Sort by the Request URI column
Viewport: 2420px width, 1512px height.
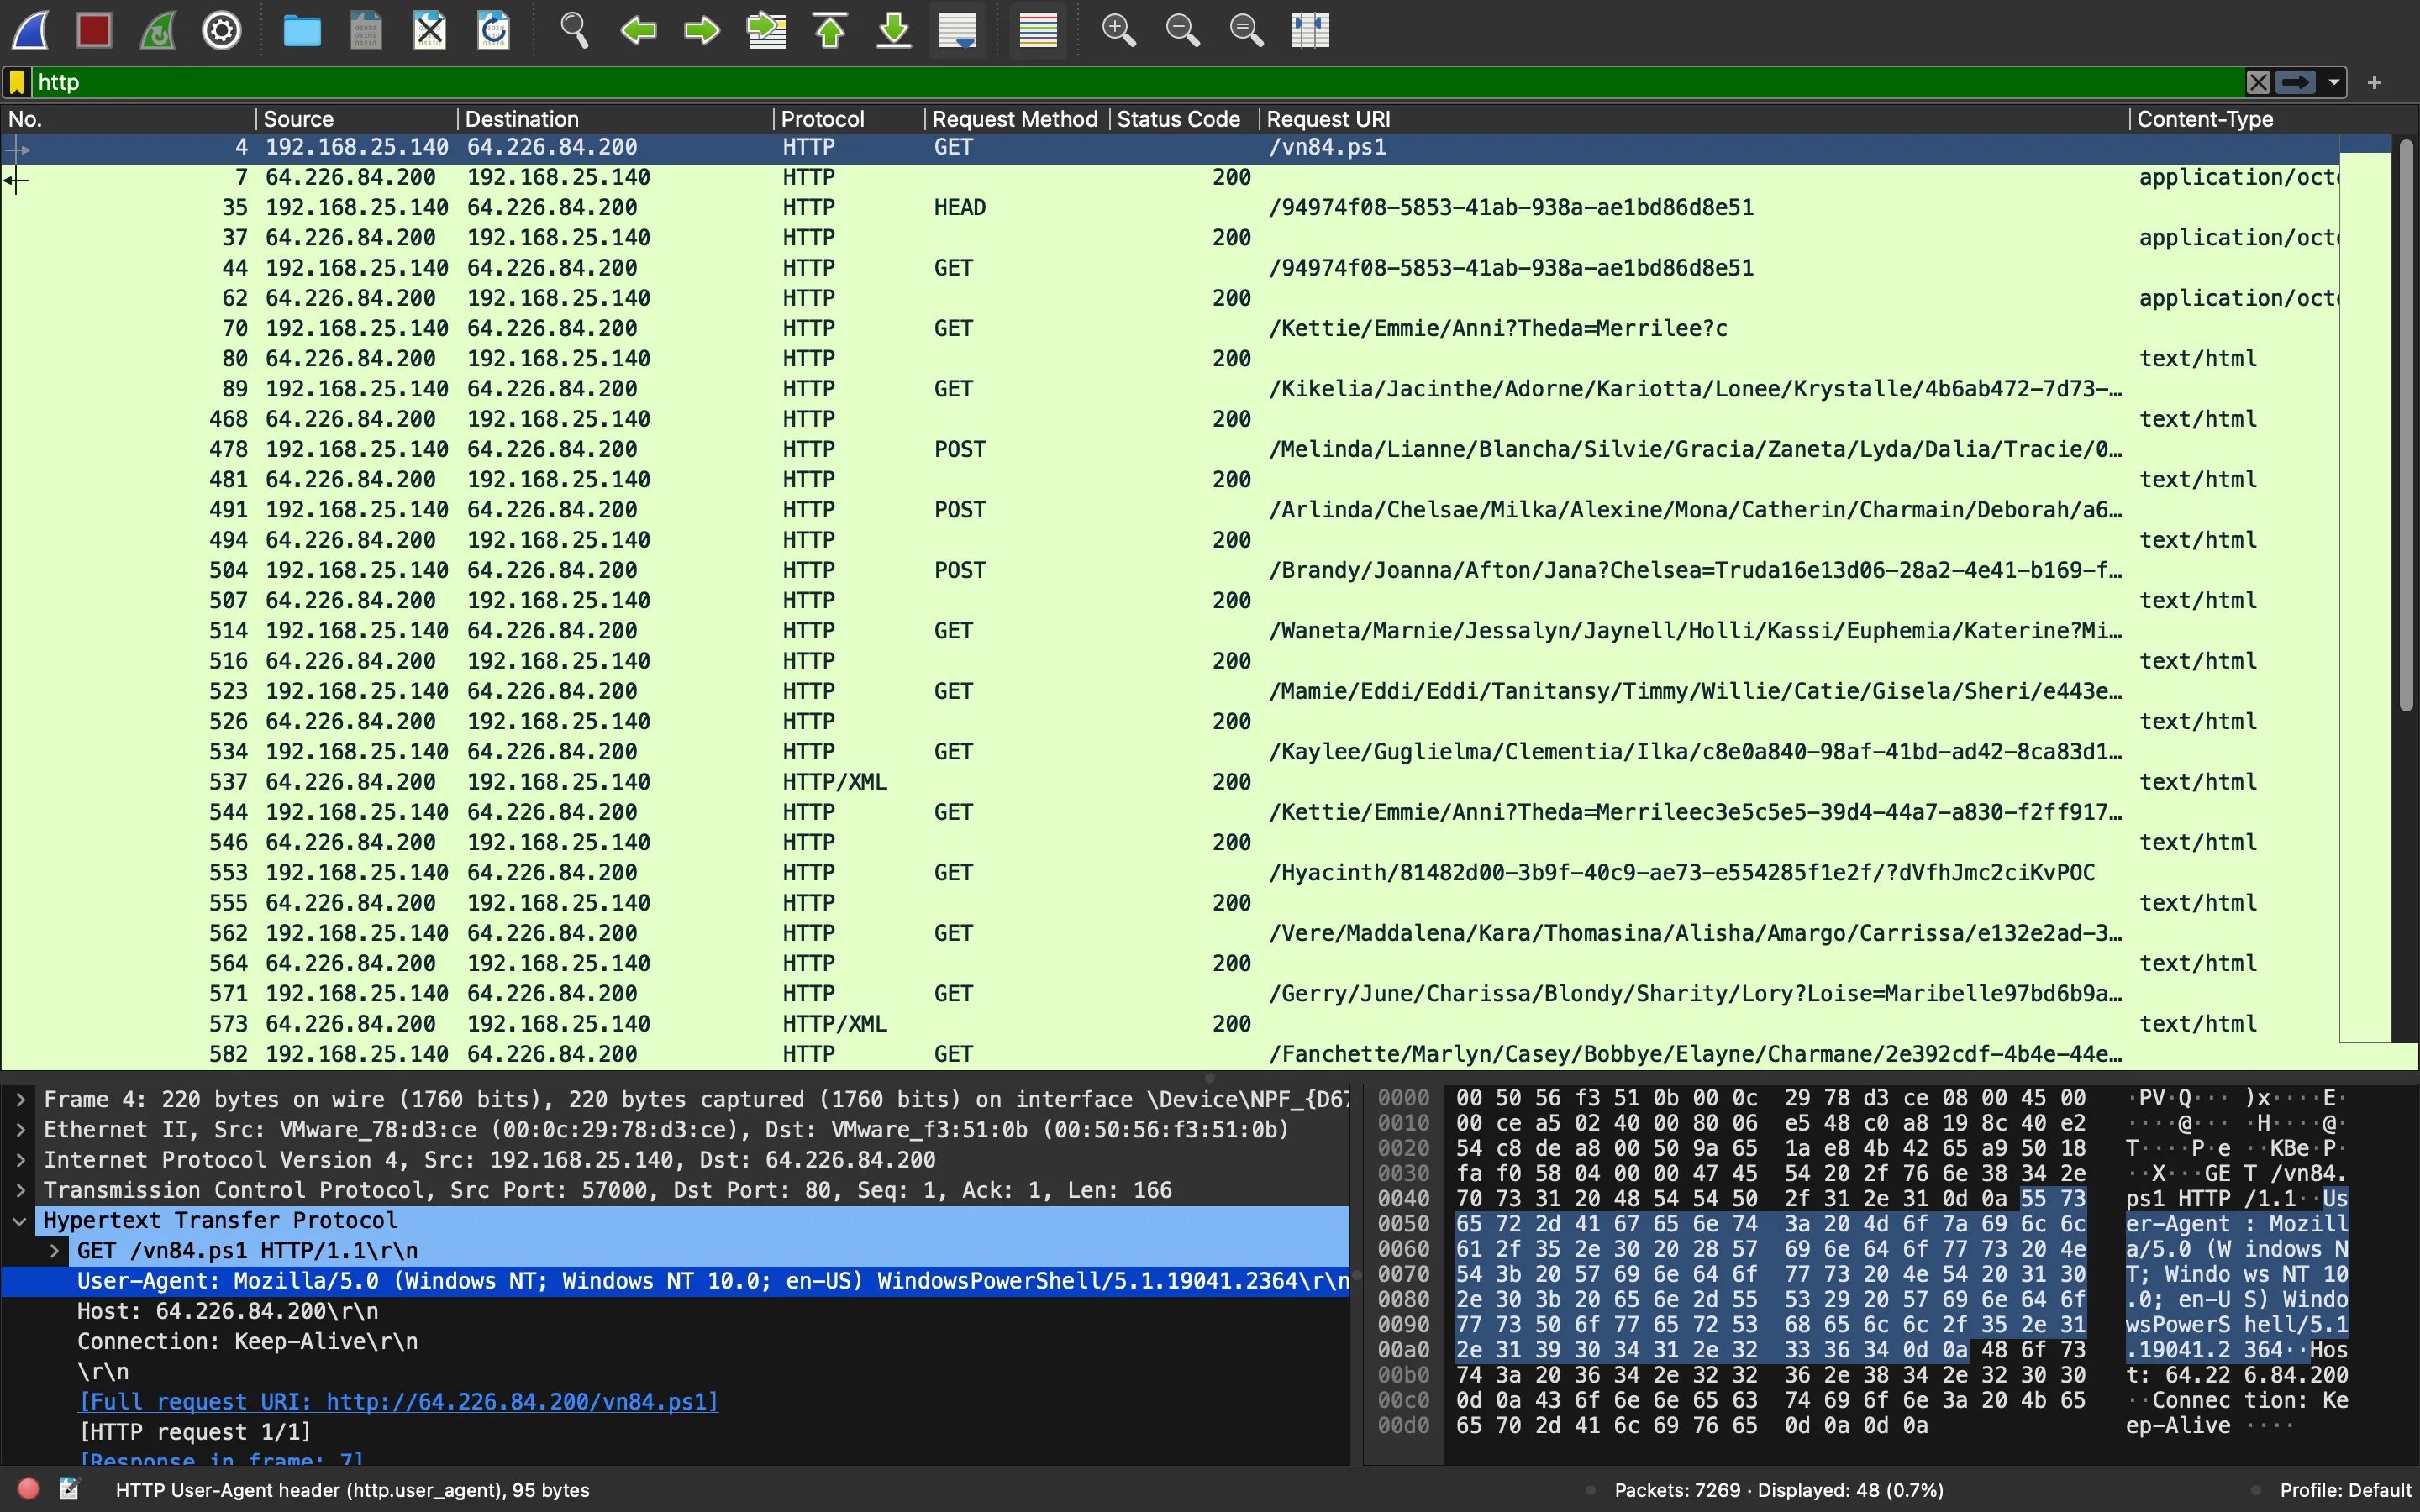coord(1693,119)
